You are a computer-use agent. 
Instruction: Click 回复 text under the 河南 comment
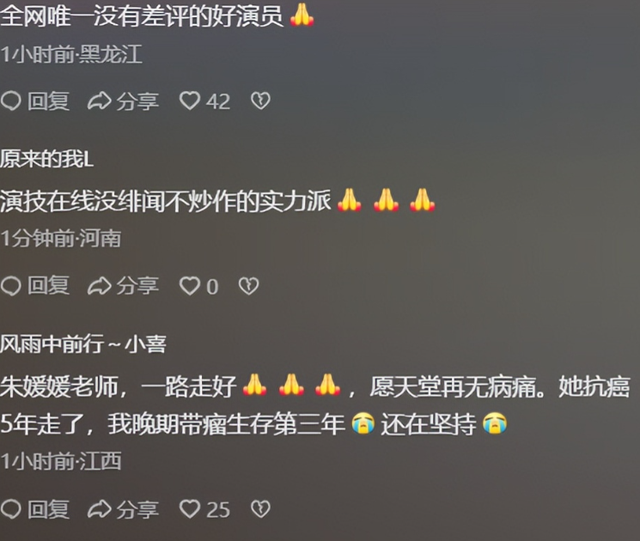point(48,285)
